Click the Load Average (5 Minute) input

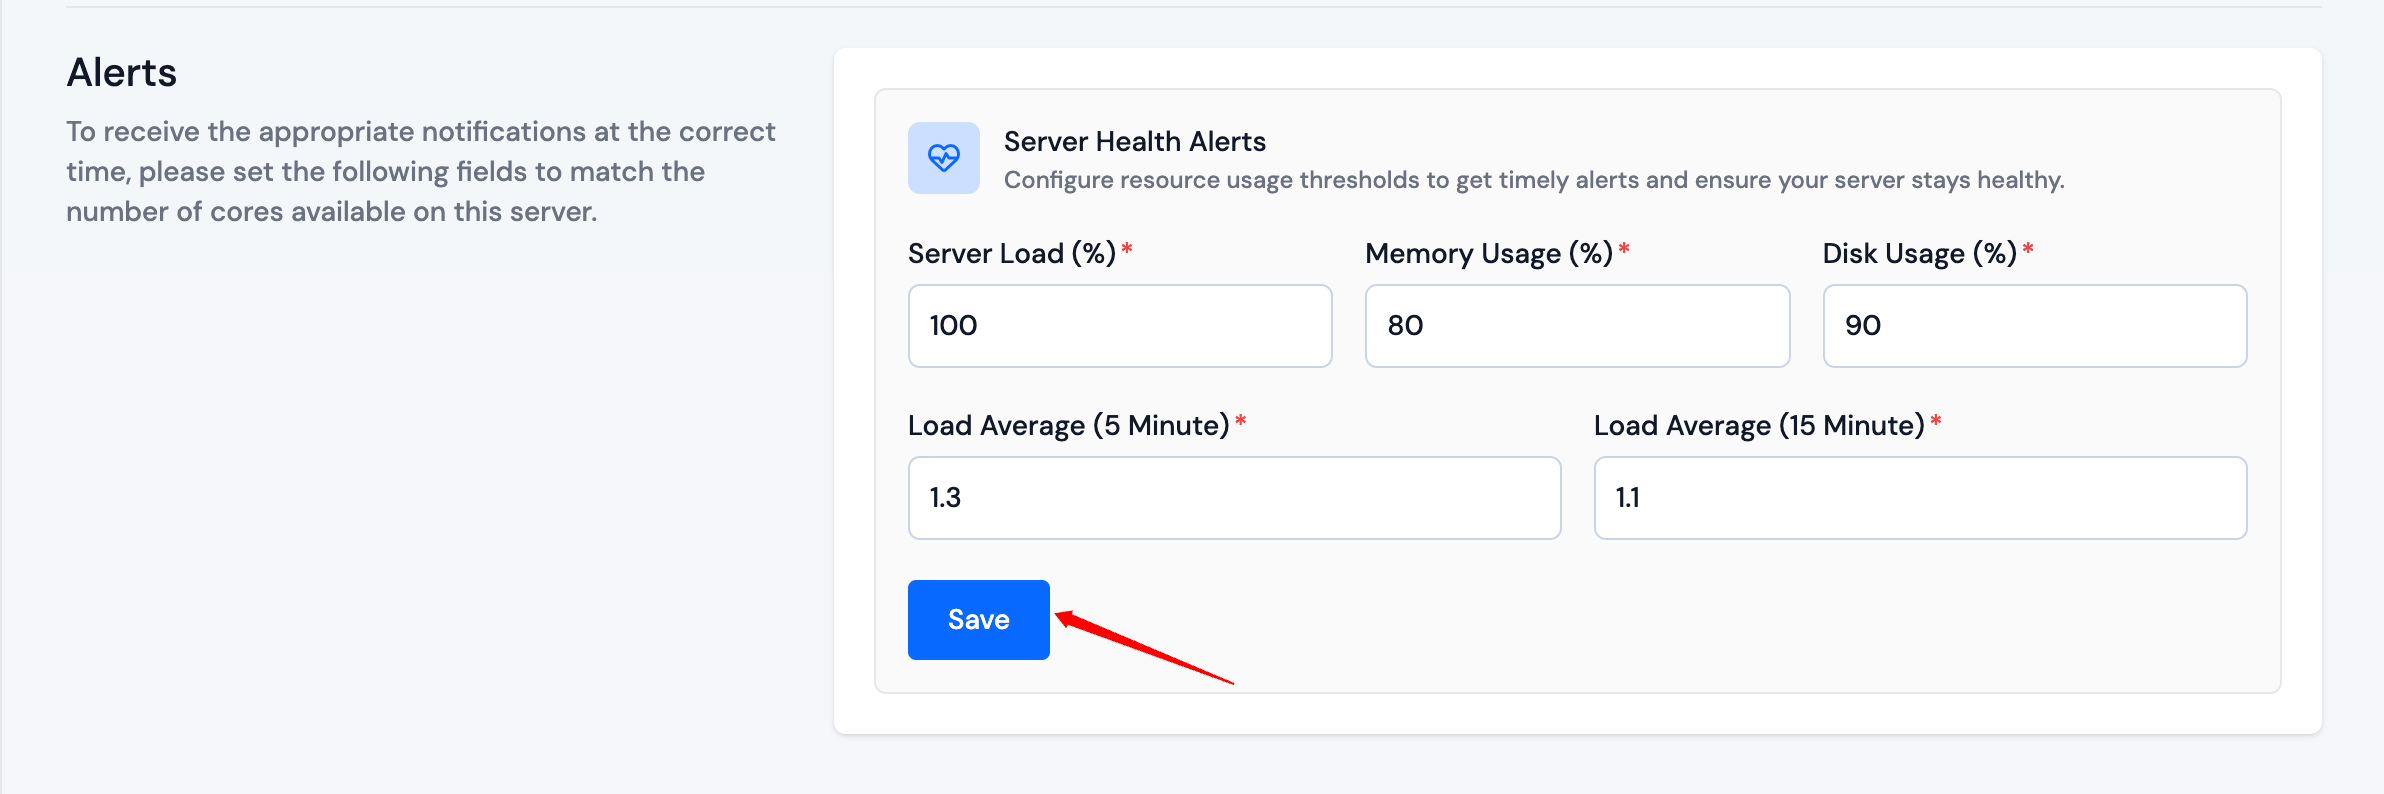point(1233,498)
